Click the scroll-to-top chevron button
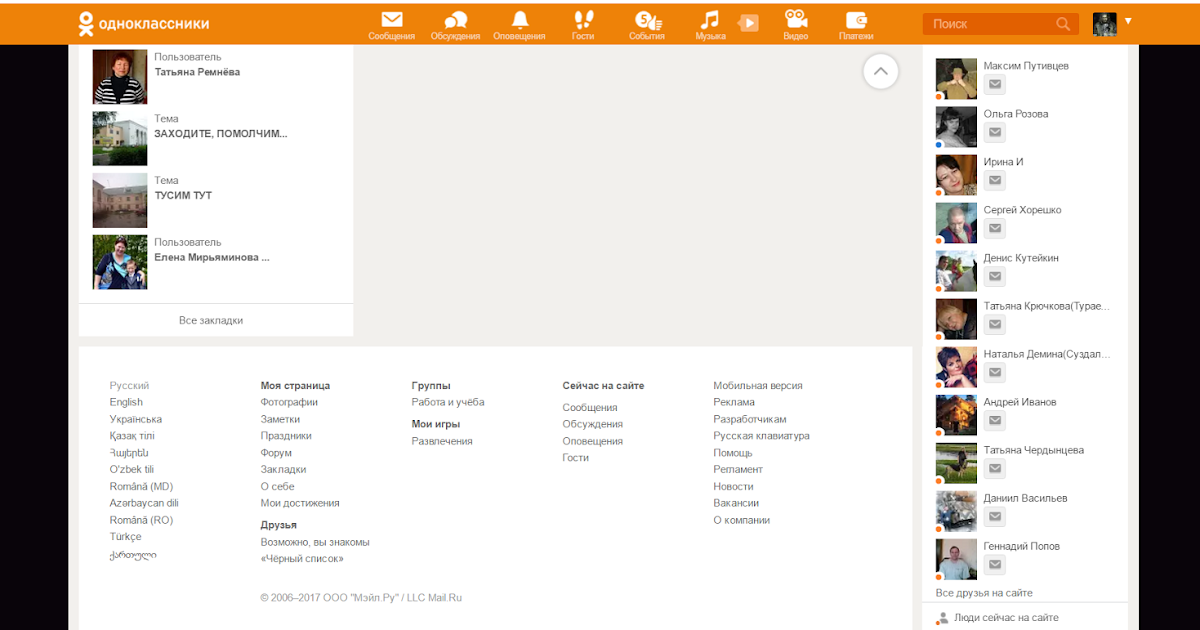 pyautogui.click(x=880, y=71)
